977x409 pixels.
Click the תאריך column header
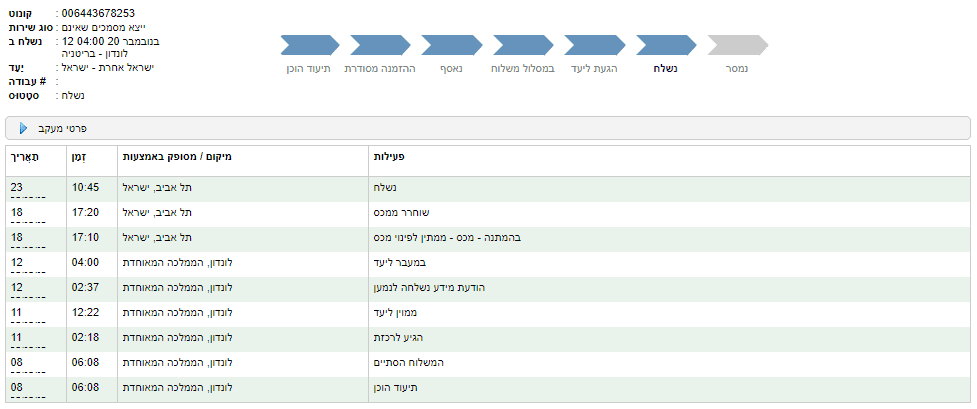22,158
